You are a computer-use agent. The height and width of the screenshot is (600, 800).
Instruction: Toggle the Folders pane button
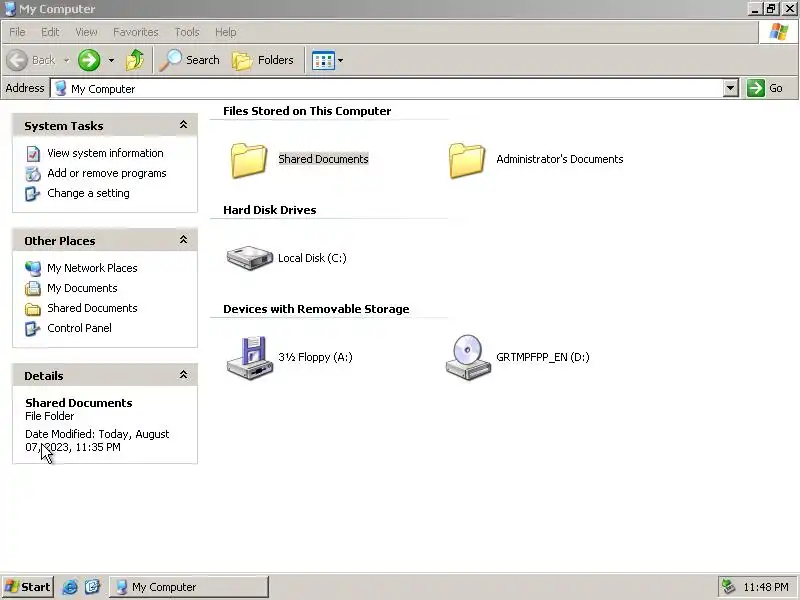pos(263,60)
